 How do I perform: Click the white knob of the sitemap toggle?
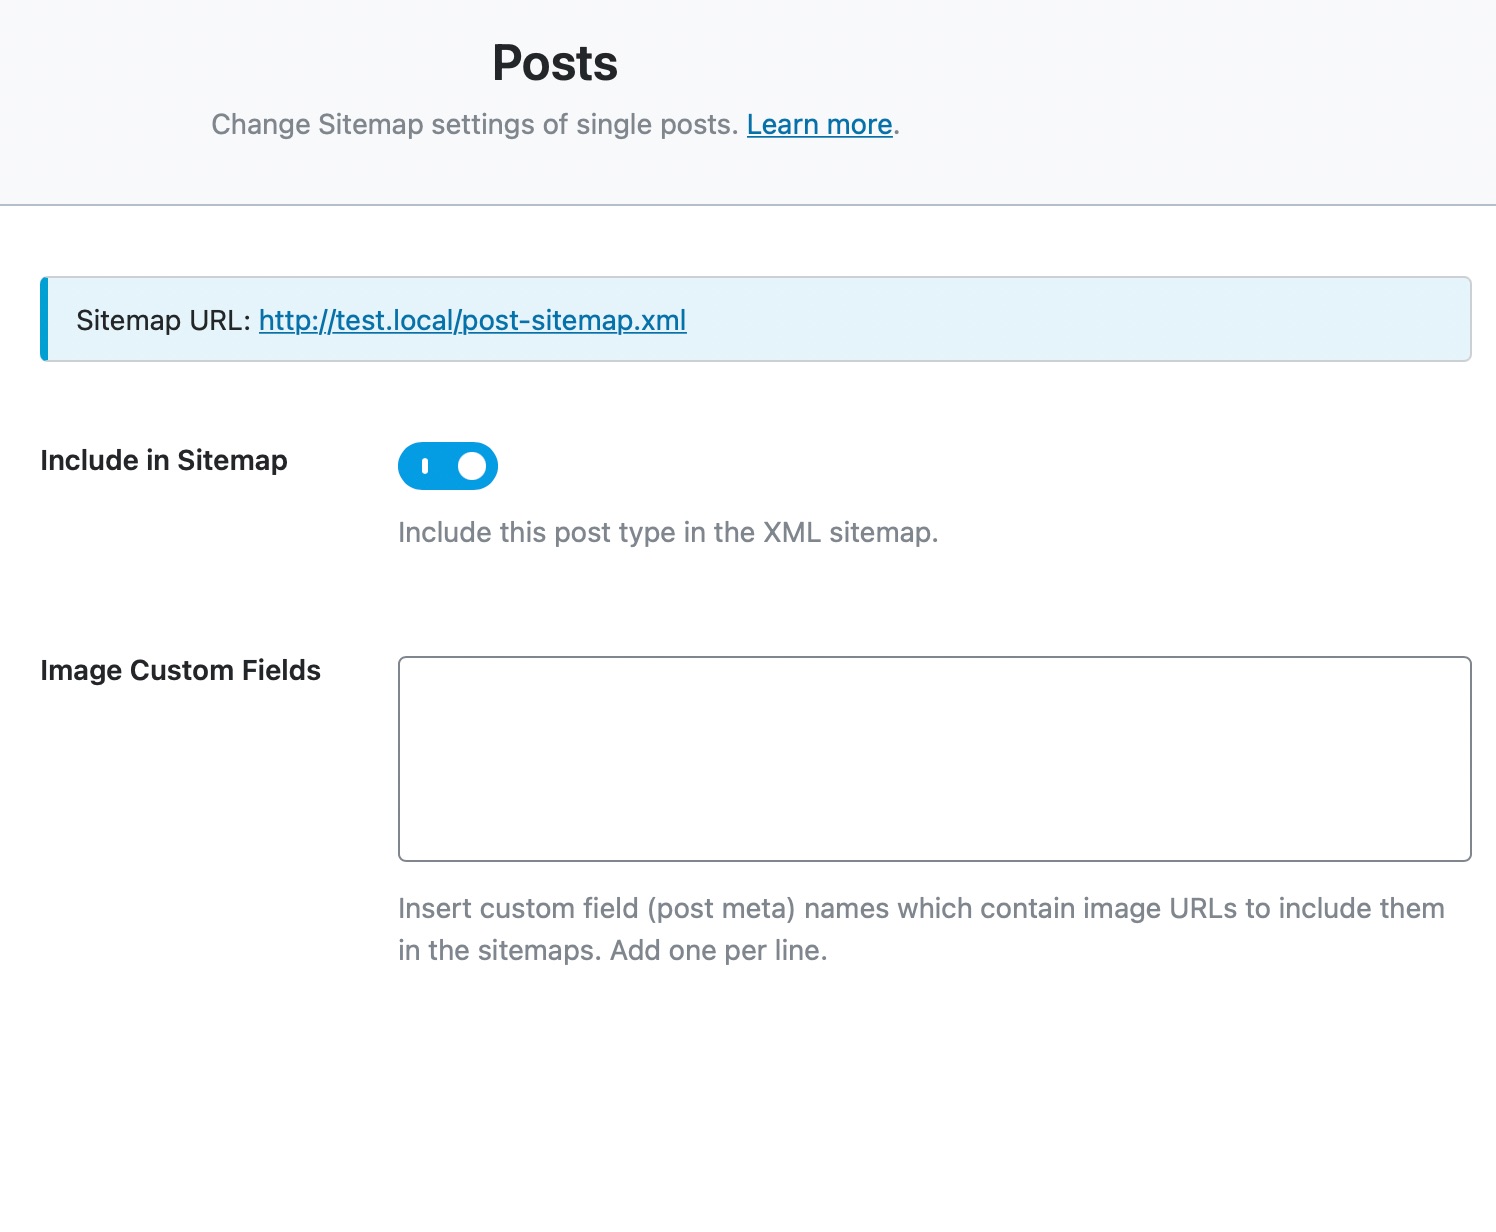(x=471, y=466)
